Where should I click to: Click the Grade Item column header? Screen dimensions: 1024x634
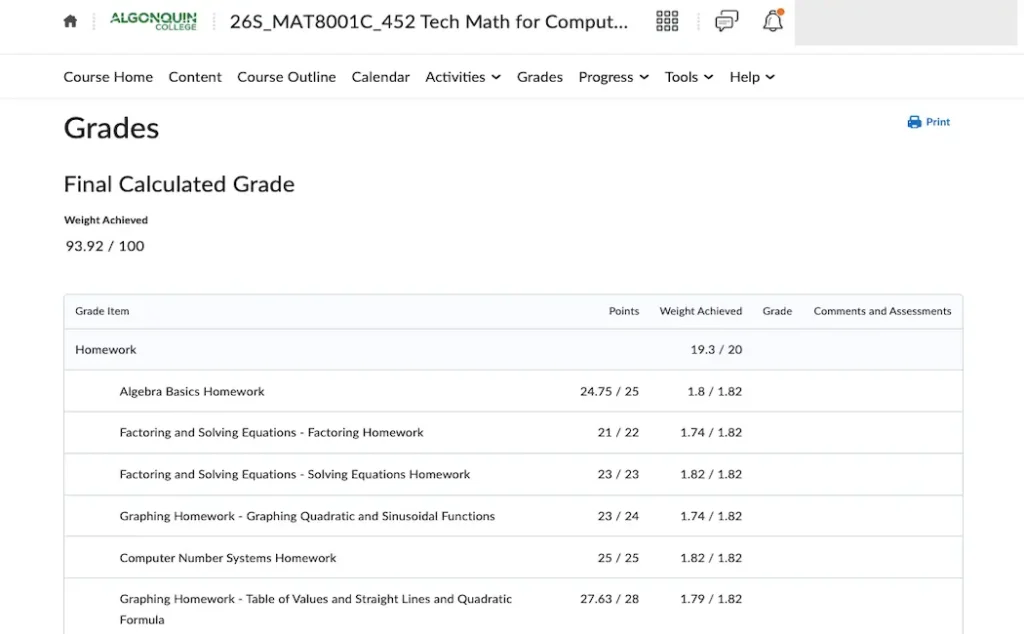(x=102, y=311)
